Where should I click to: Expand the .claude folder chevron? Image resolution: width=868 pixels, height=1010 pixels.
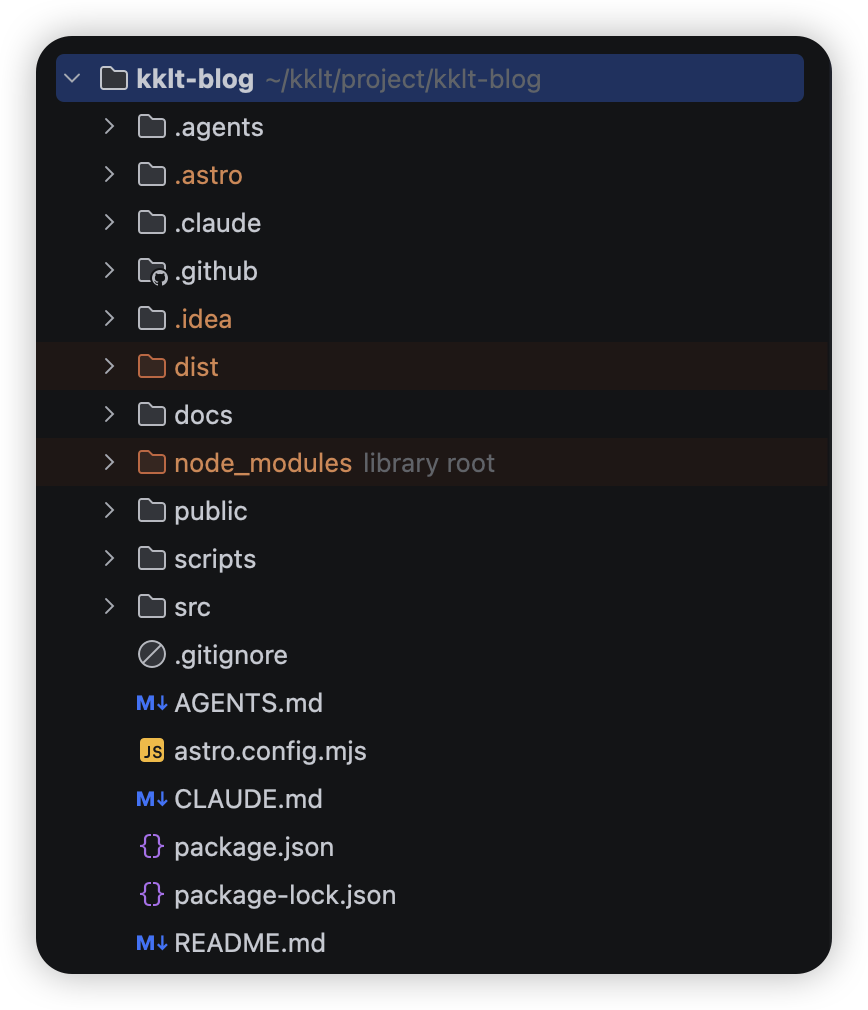pyautogui.click(x=109, y=222)
